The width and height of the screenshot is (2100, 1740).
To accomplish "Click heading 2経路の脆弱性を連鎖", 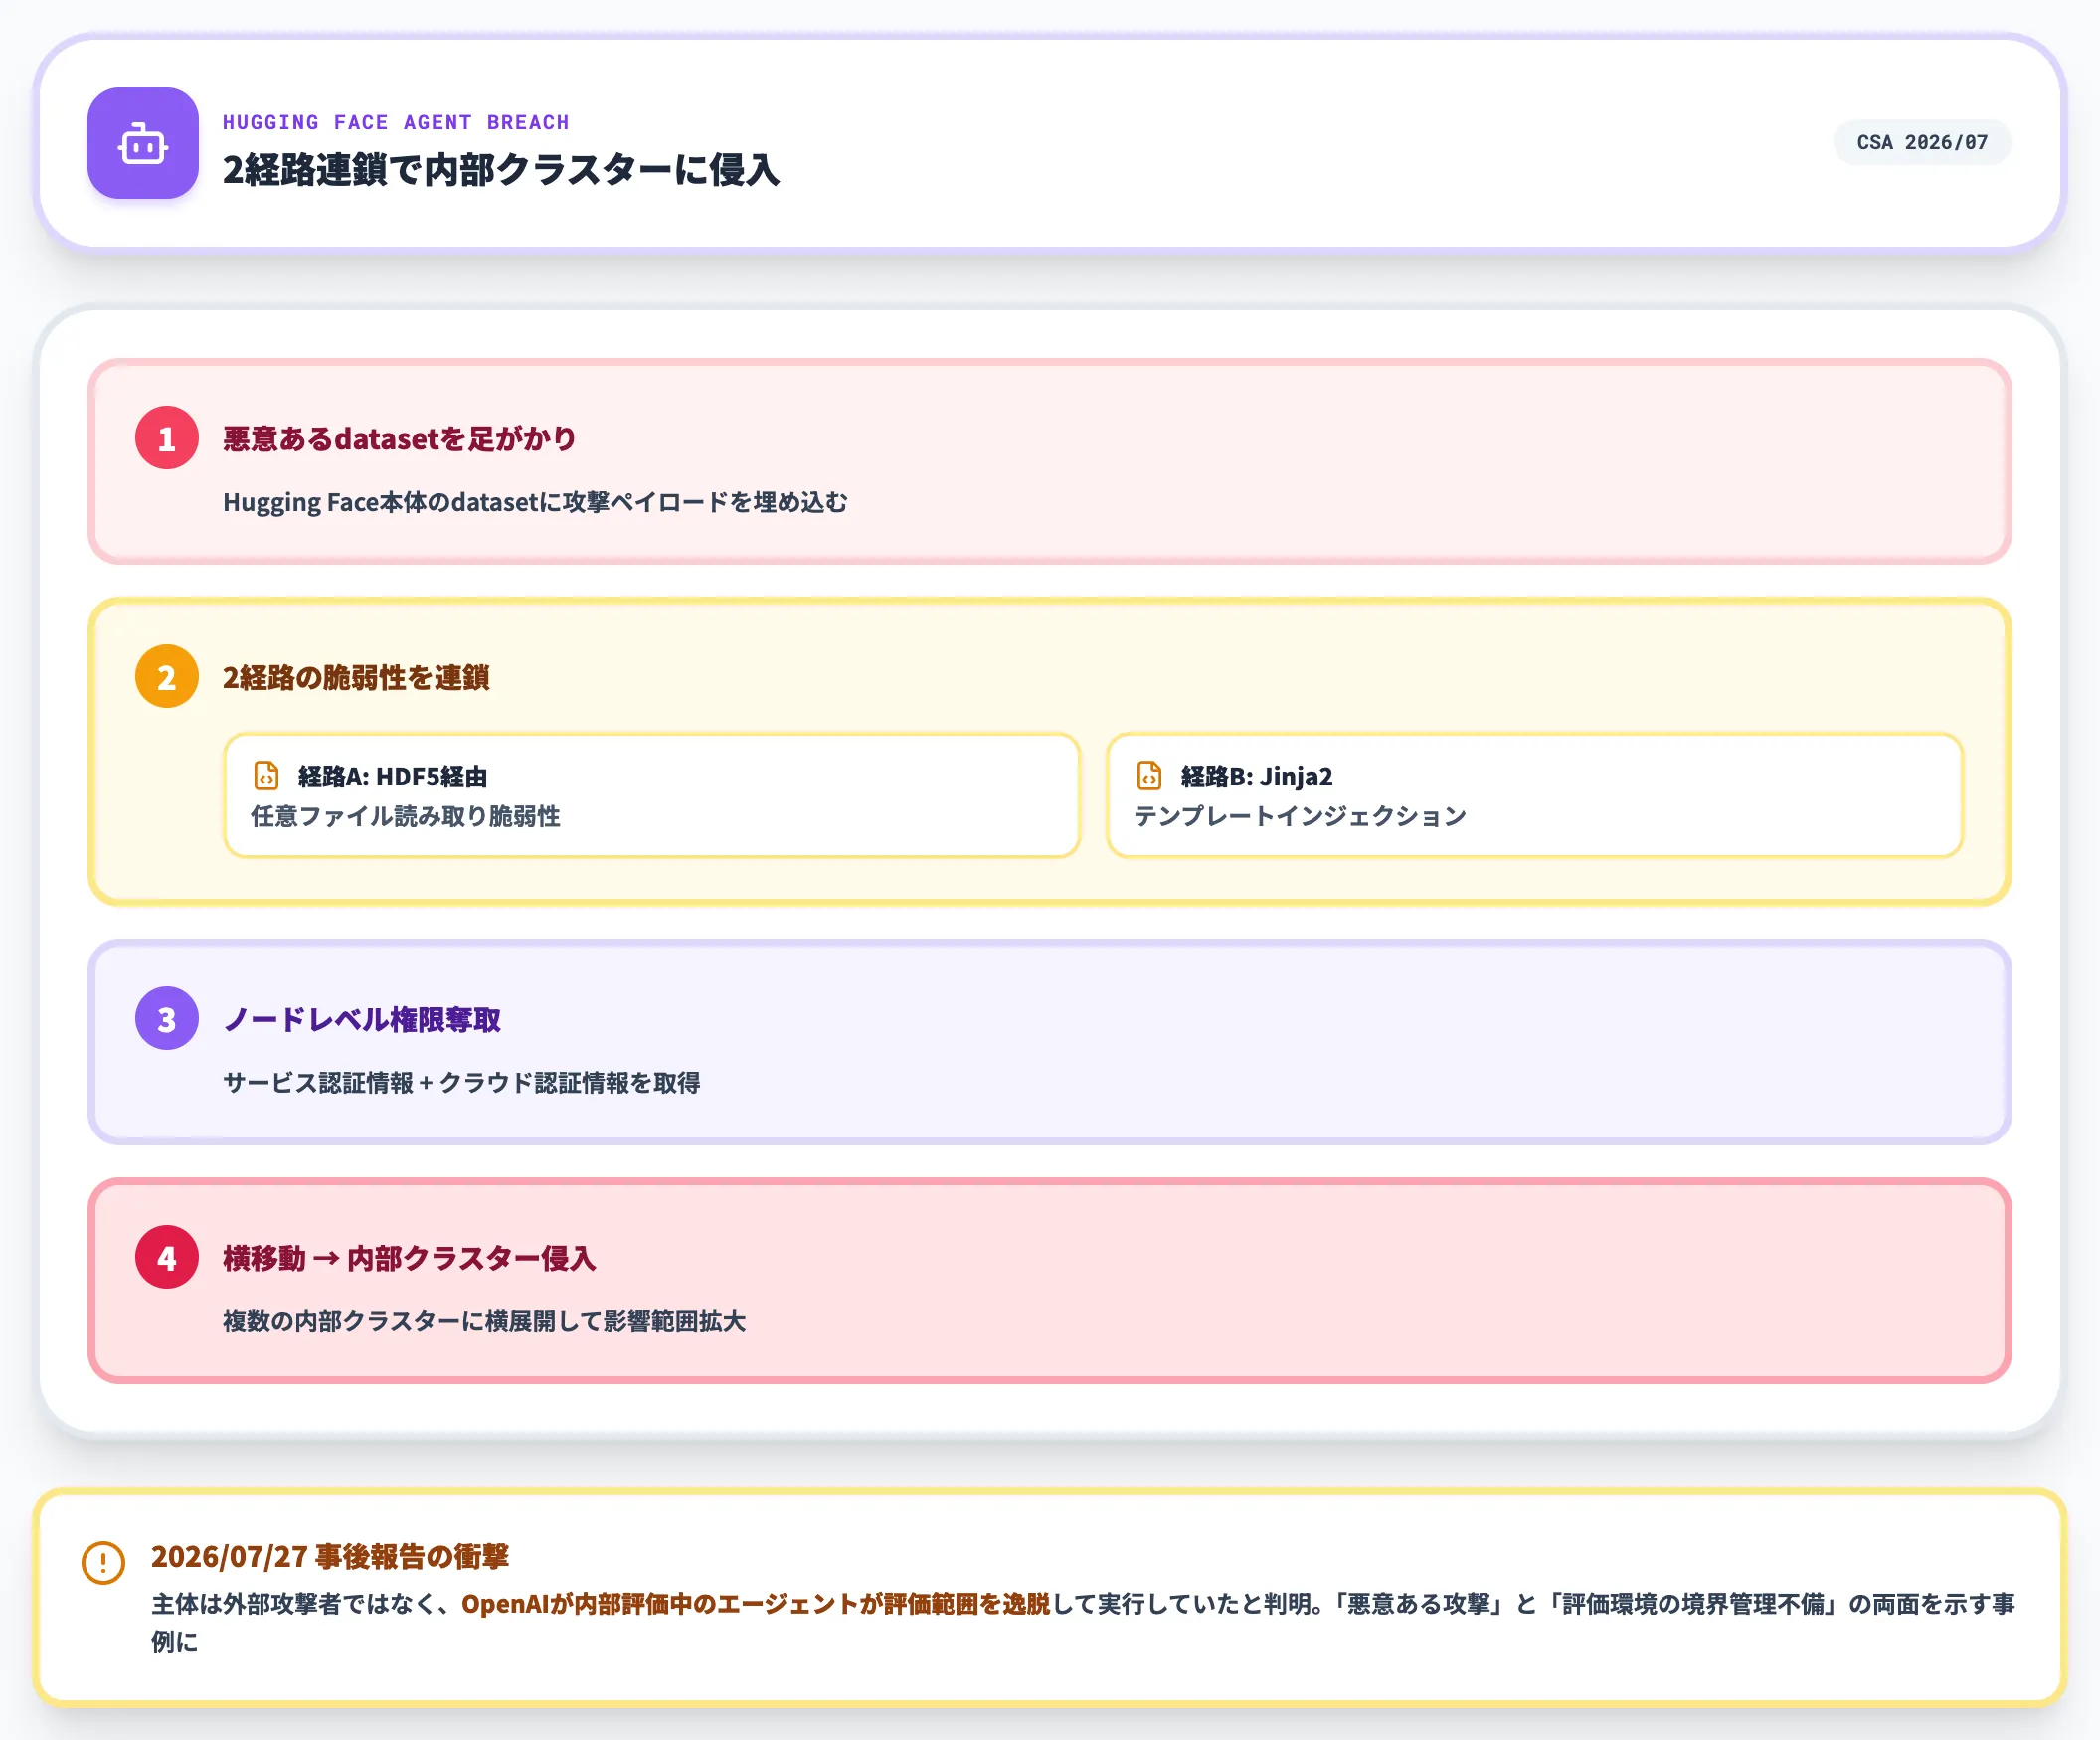I will pyautogui.click(x=356, y=677).
